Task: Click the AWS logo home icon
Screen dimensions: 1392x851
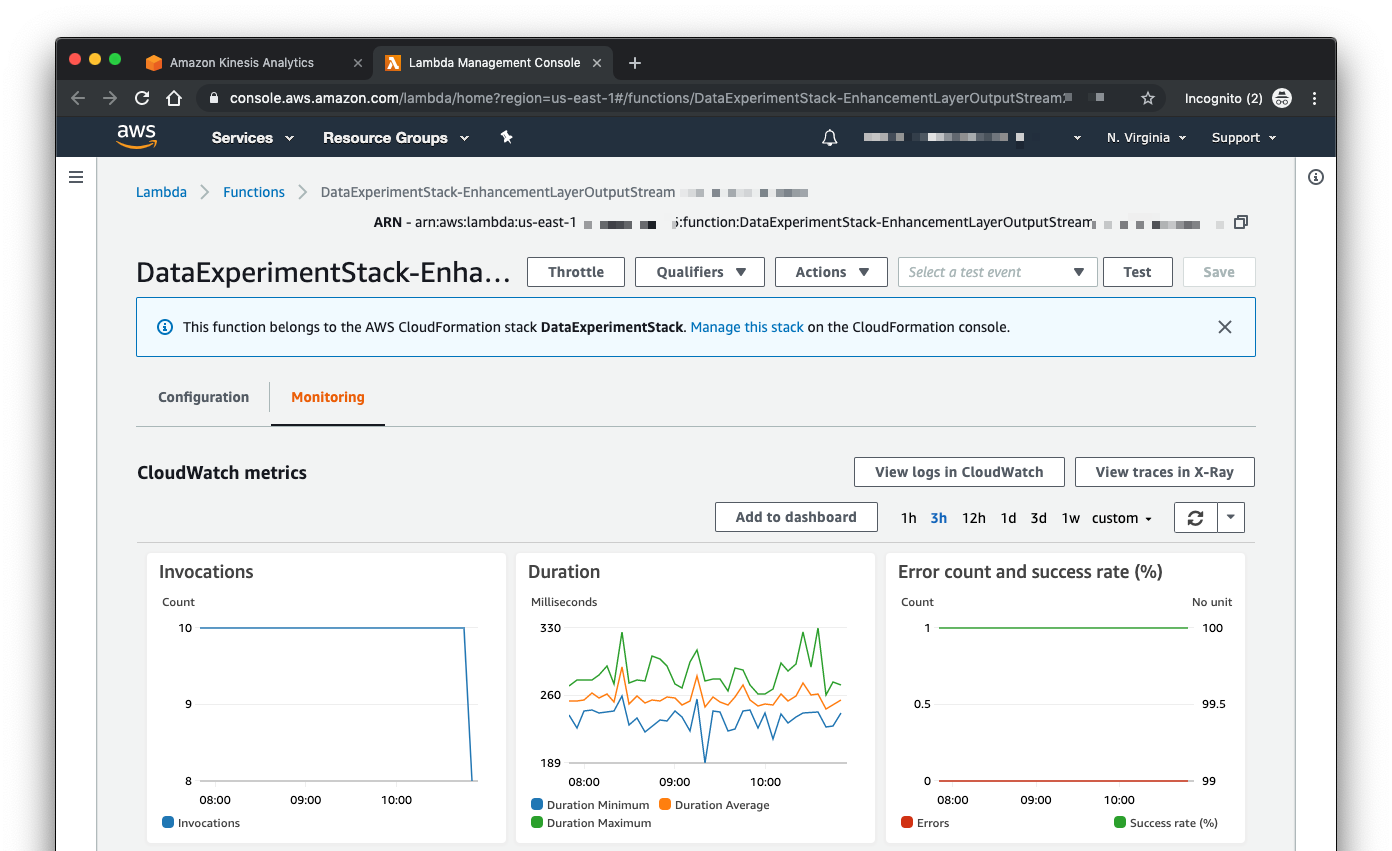Action: click(x=137, y=137)
